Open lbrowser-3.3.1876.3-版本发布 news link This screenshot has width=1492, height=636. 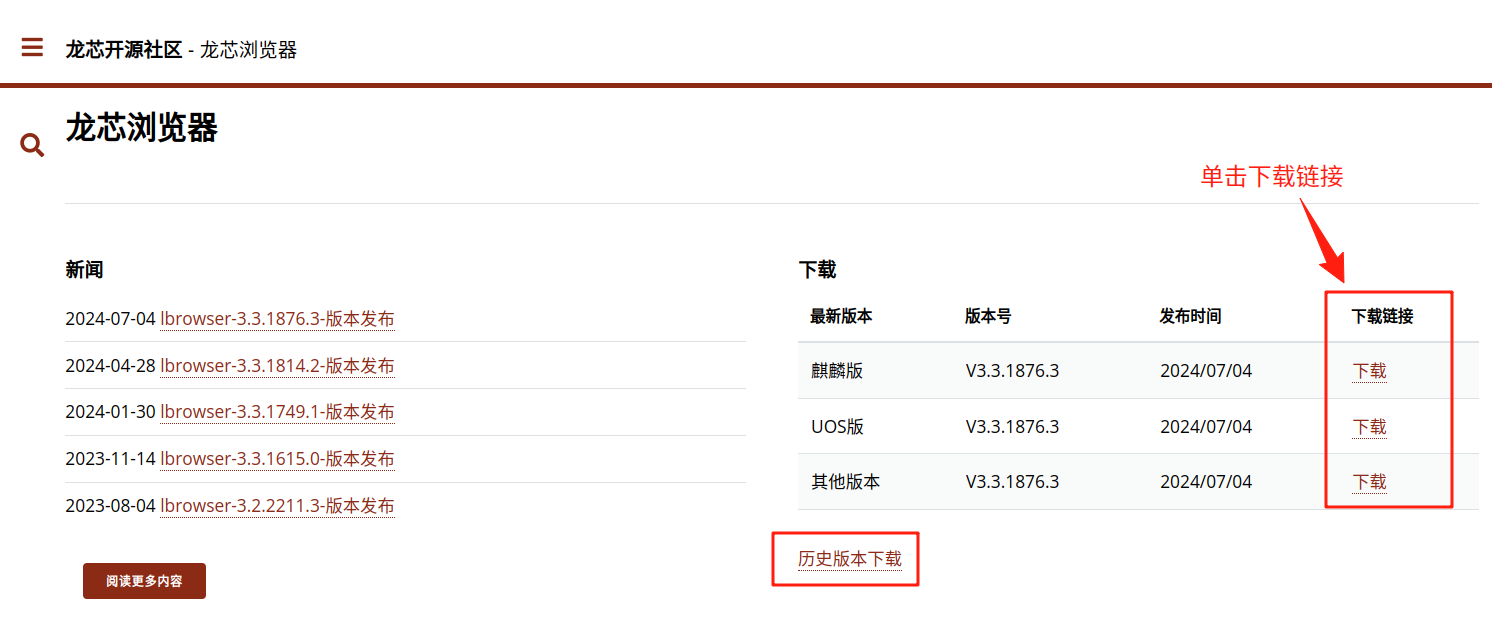pos(277,319)
